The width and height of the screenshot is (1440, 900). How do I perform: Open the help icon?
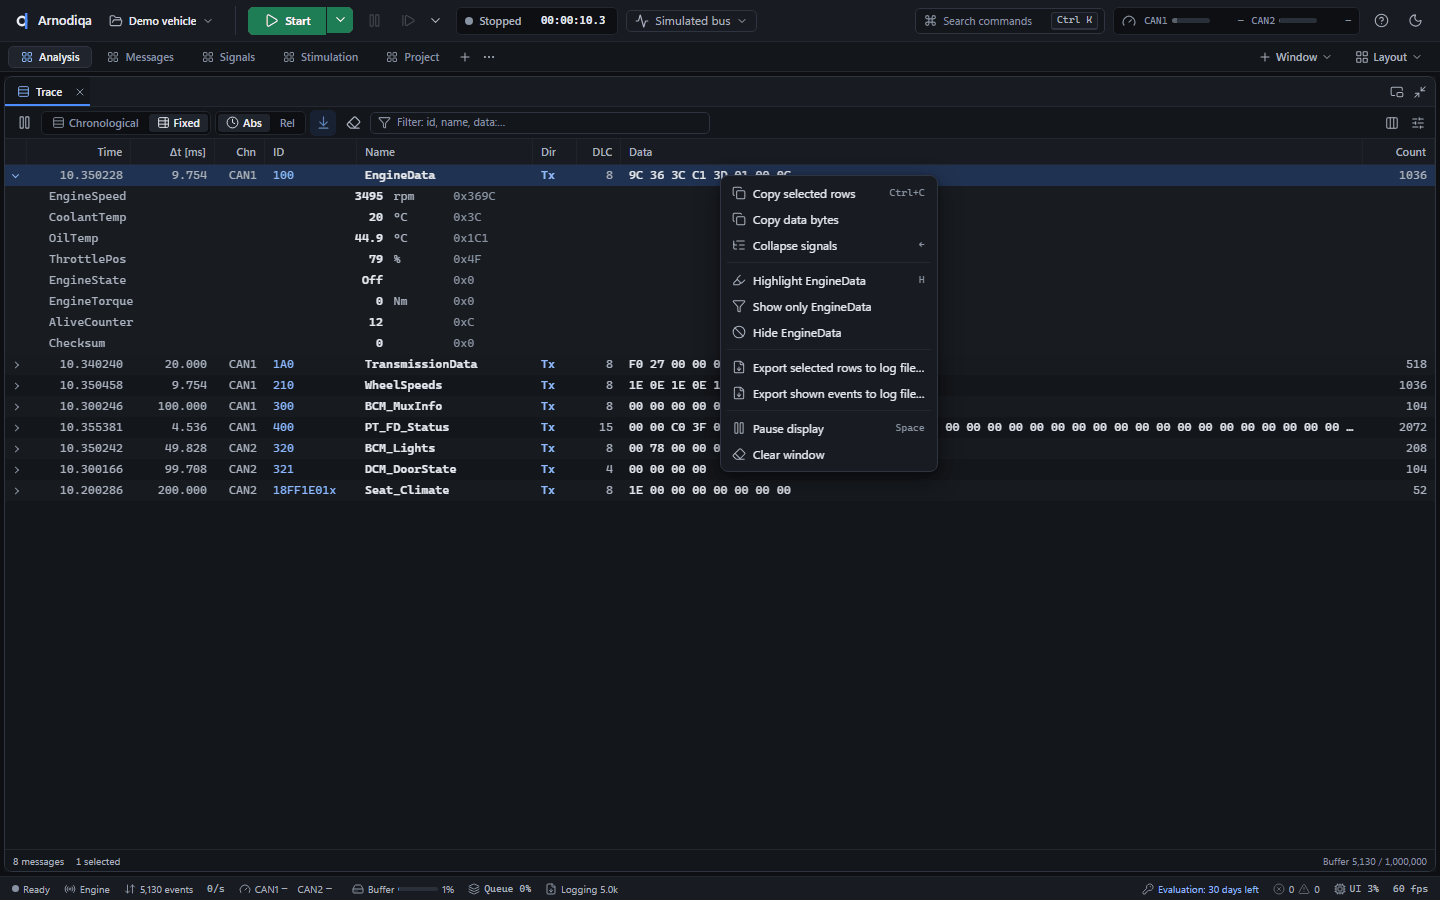[1381, 20]
